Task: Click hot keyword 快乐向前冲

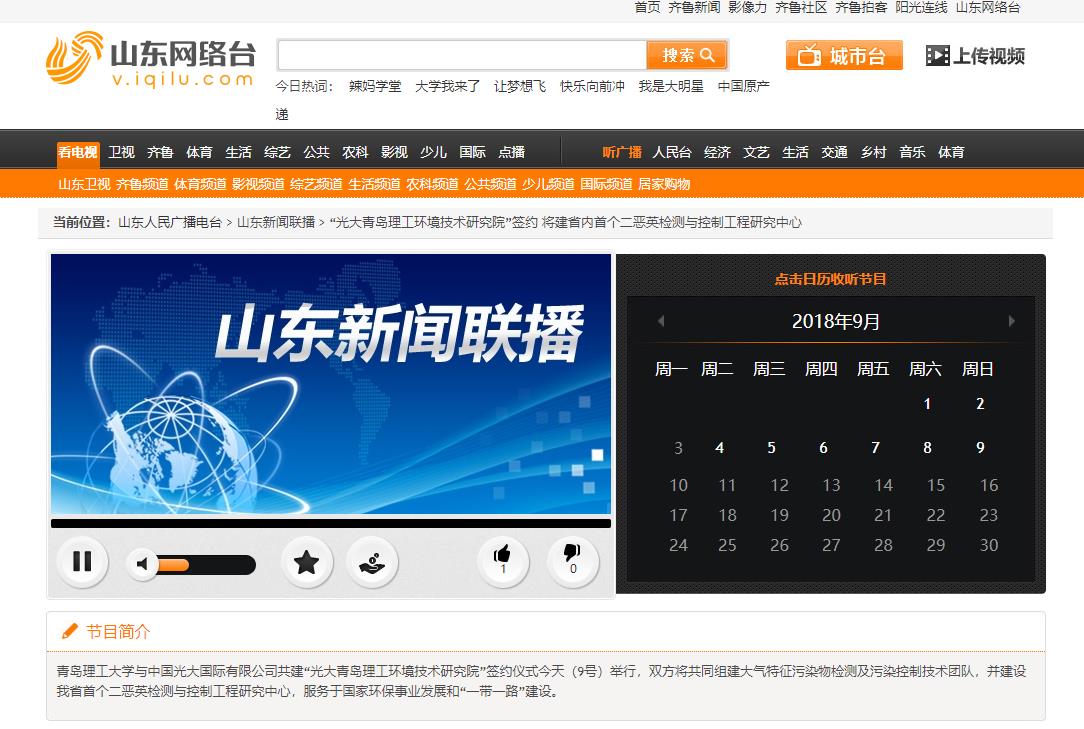Action: click(592, 86)
